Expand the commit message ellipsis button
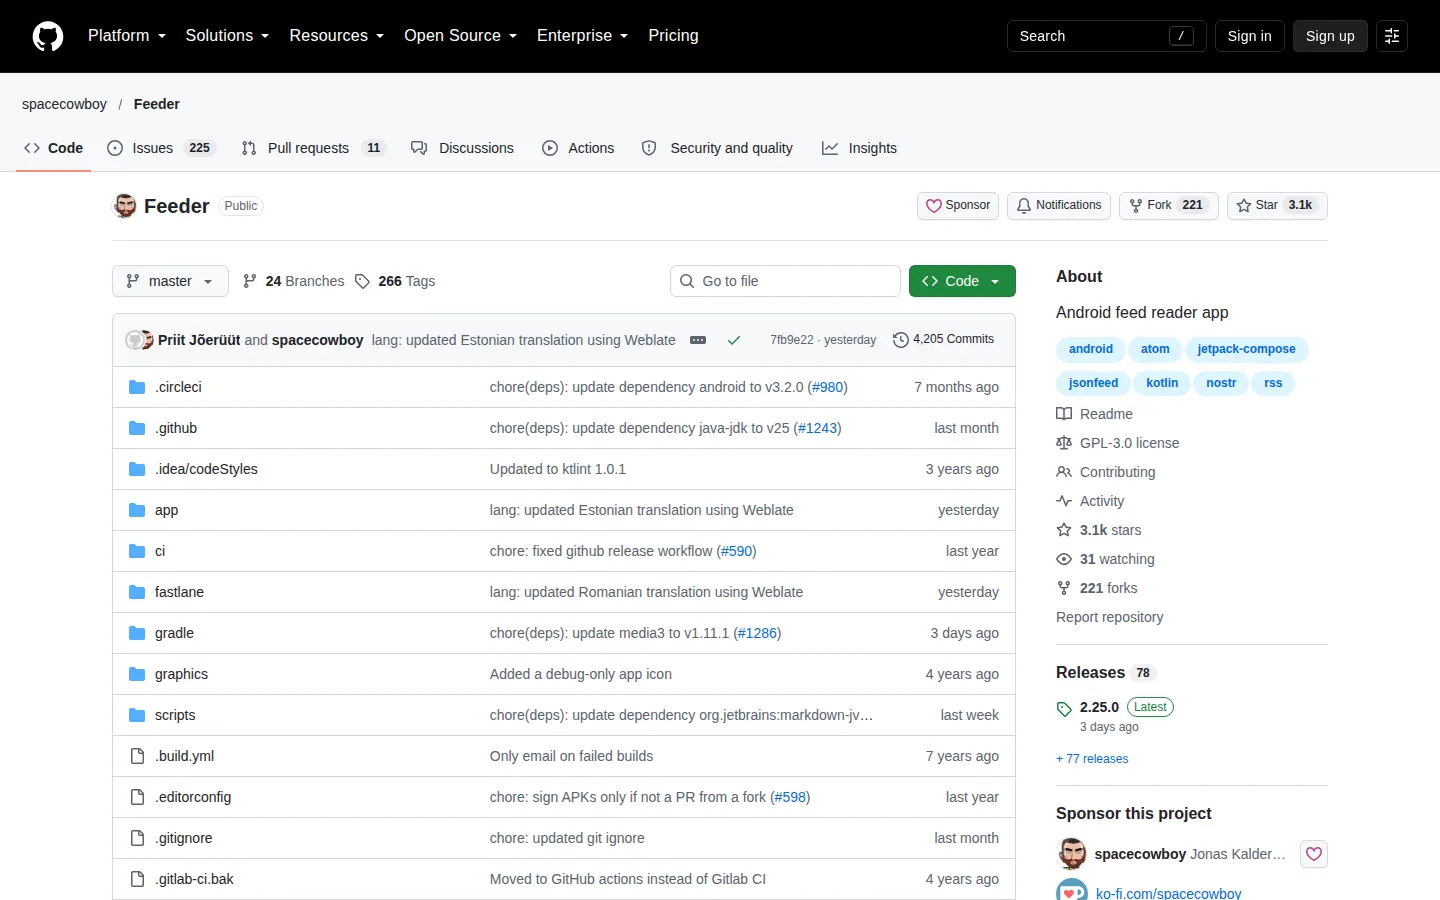Viewport: 1440px width, 900px height. tap(698, 340)
